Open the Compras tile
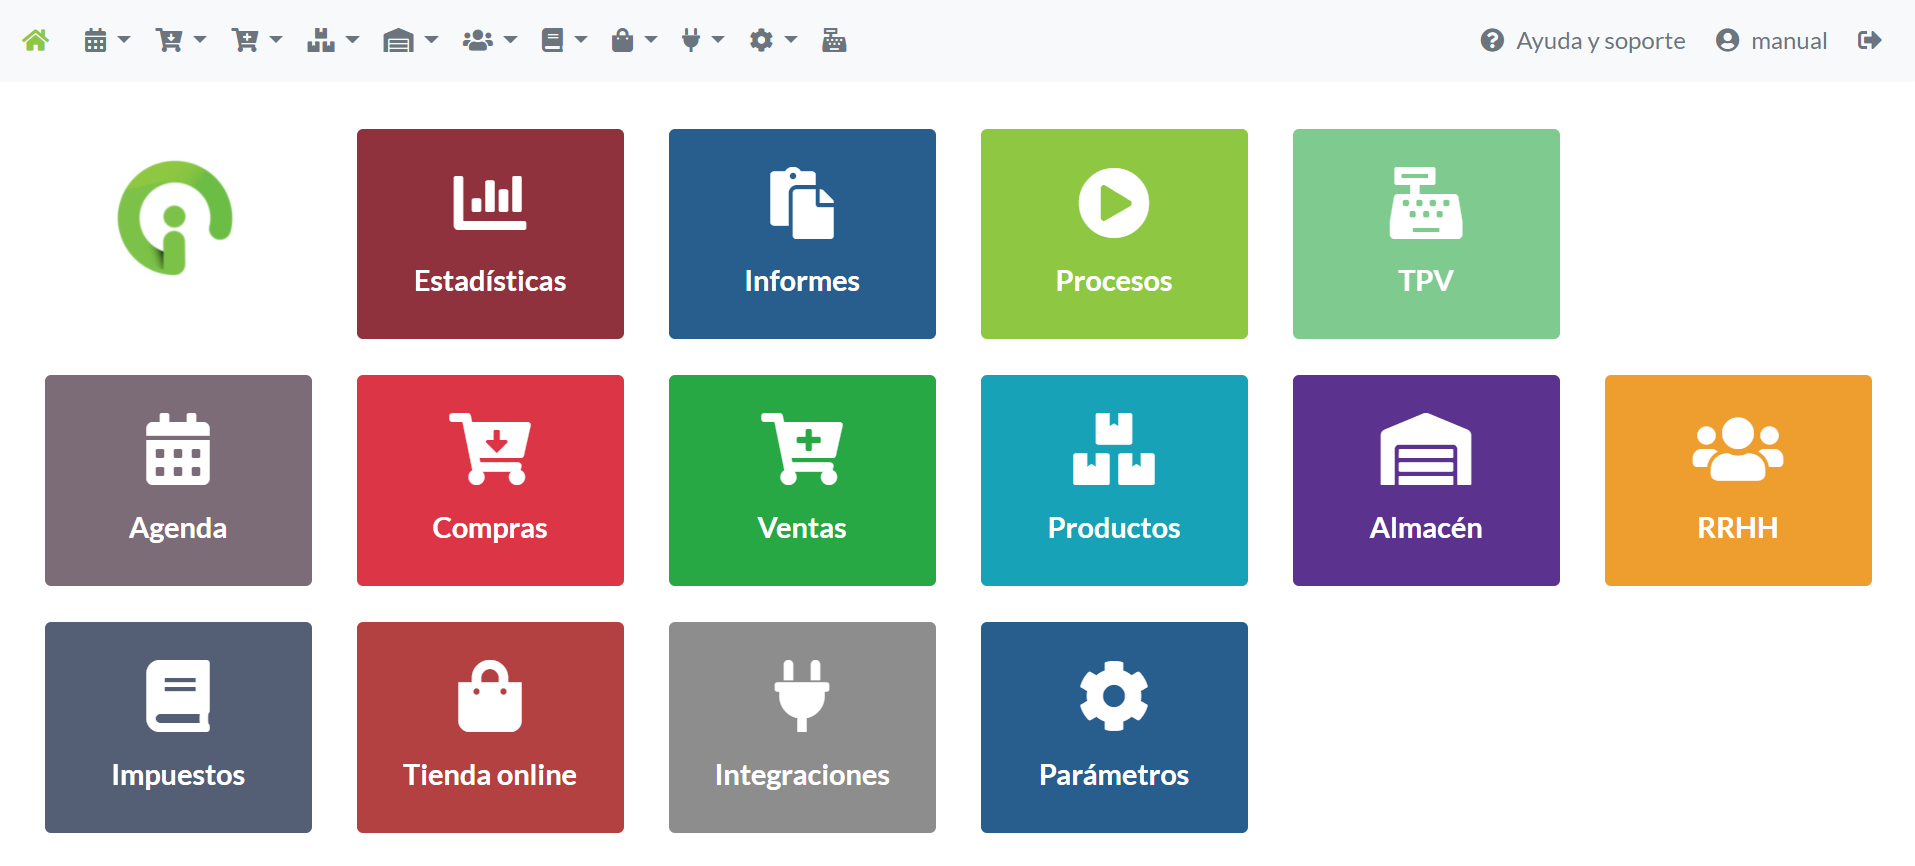Image resolution: width=1915 pixels, height=866 pixels. [490, 480]
